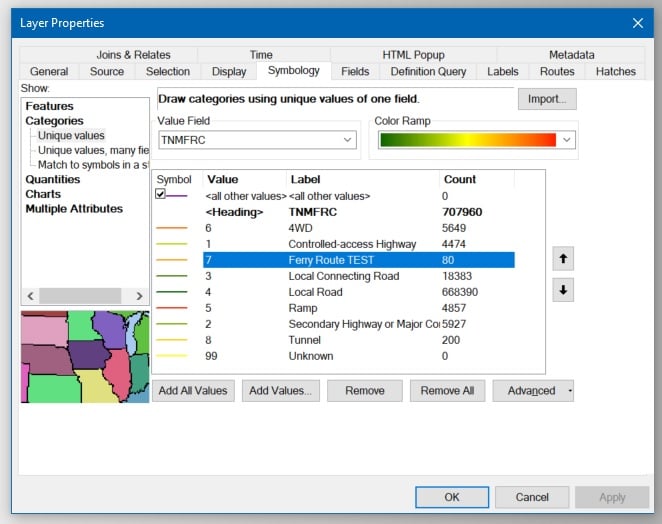
Task: Select Charts in the Show list
Action: [43, 194]
